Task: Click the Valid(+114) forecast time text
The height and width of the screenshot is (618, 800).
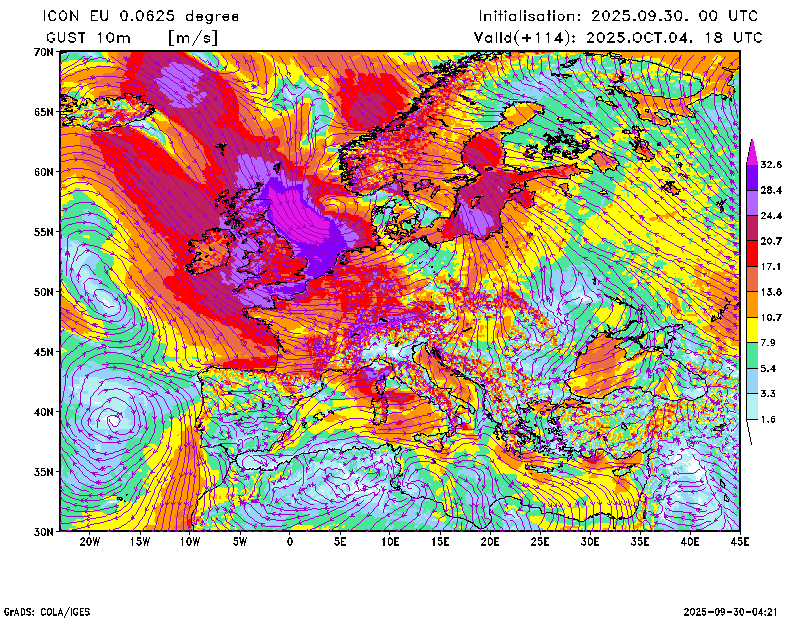Action: point(618,37)
